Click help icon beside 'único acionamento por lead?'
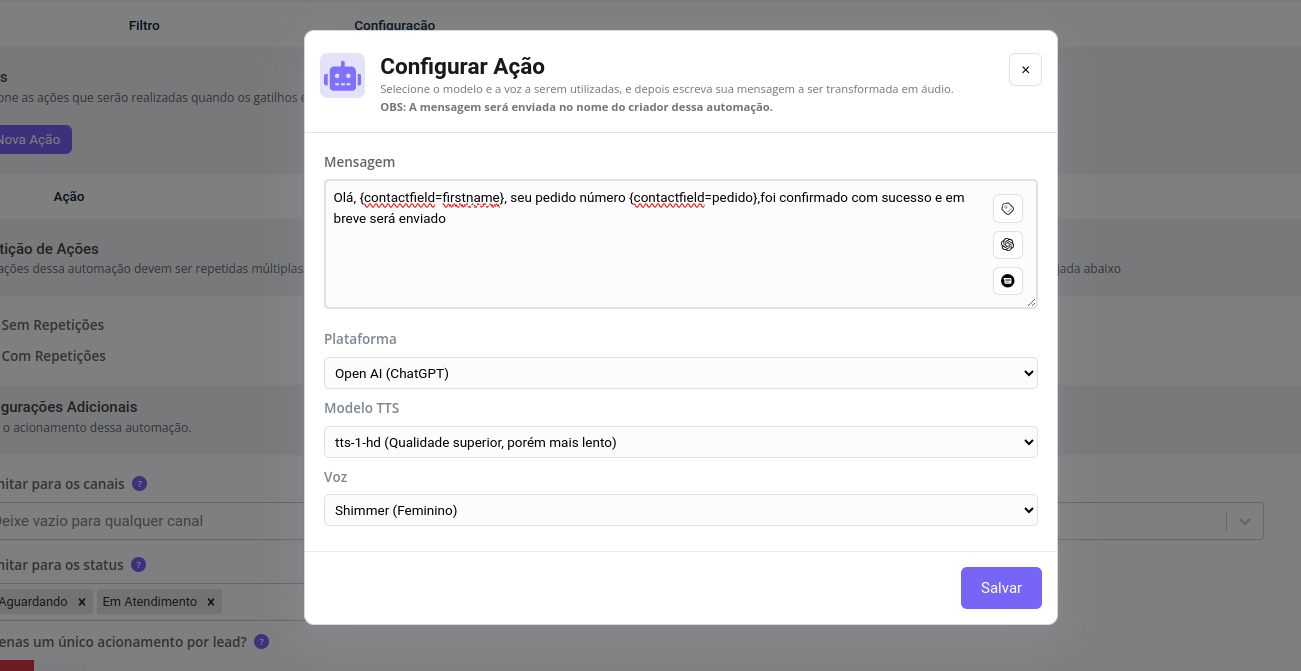This screenshot has height=671, width=1301. coord(261,642)
